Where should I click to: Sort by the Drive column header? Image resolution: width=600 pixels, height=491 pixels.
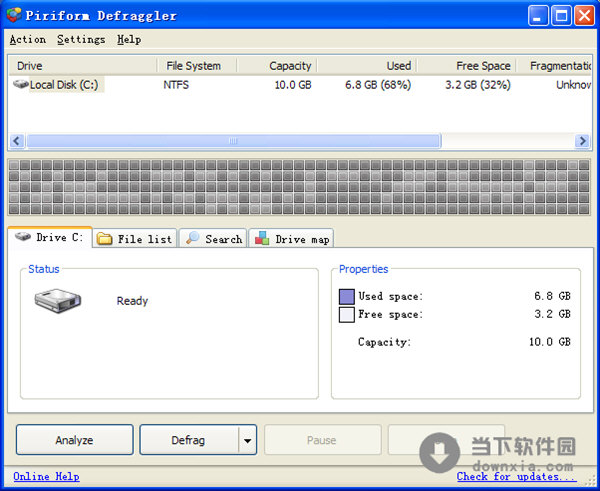click(x=82, y=66)
